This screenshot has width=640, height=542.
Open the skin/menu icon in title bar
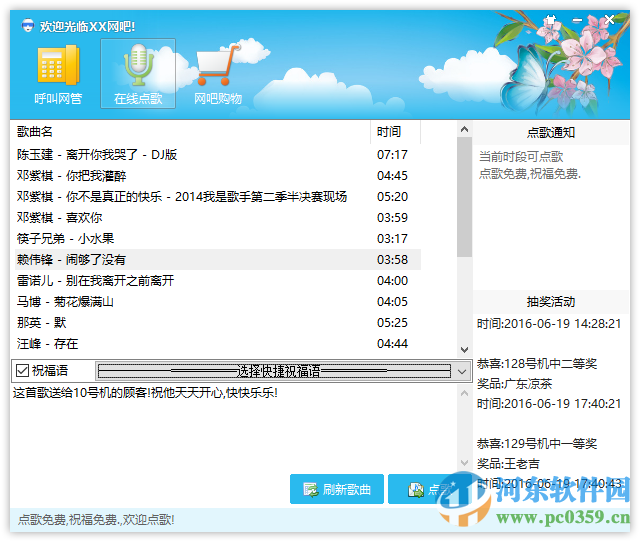tap(551, 20)
